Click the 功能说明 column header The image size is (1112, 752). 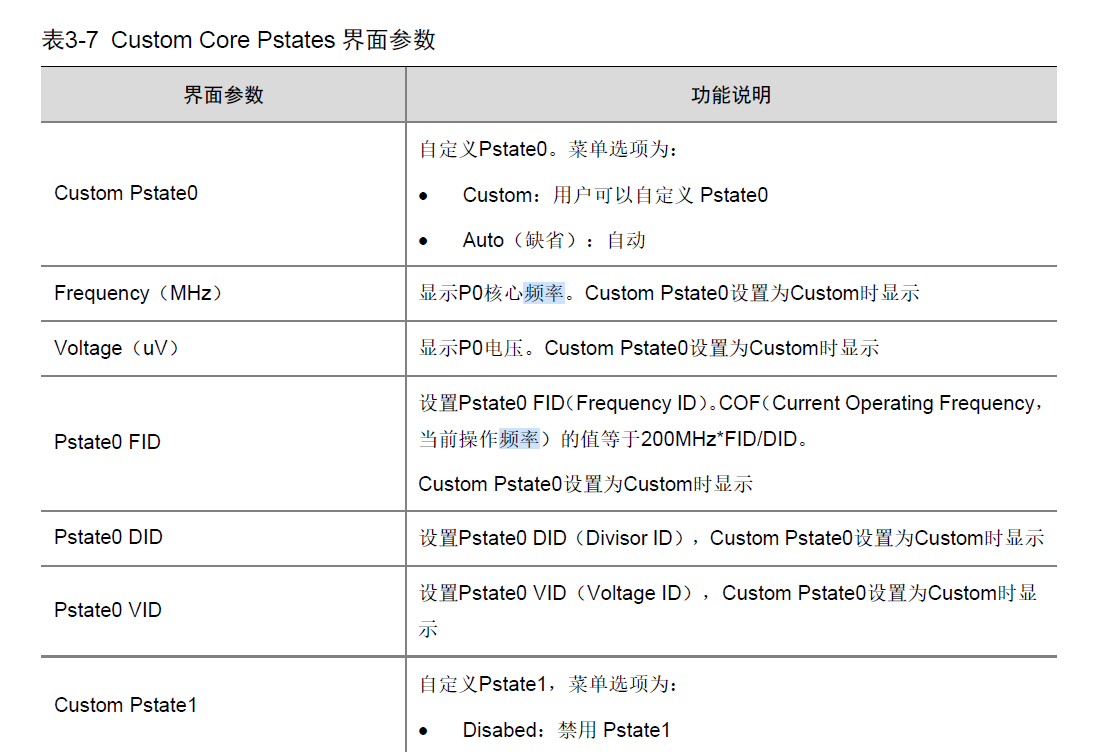731,95
